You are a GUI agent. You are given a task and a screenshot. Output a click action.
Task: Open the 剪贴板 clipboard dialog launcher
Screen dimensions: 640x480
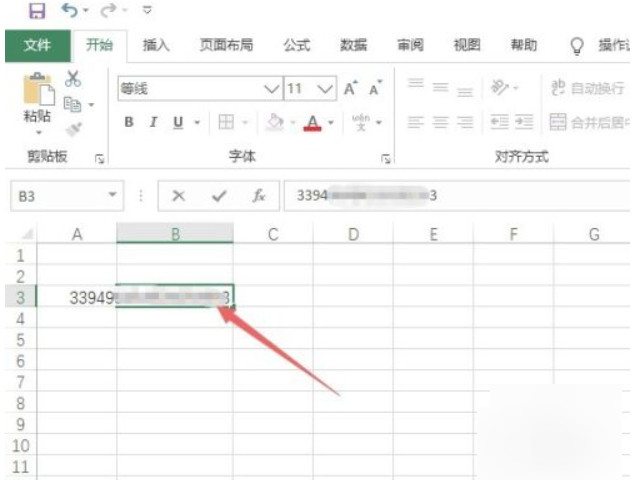coord(99,159)
